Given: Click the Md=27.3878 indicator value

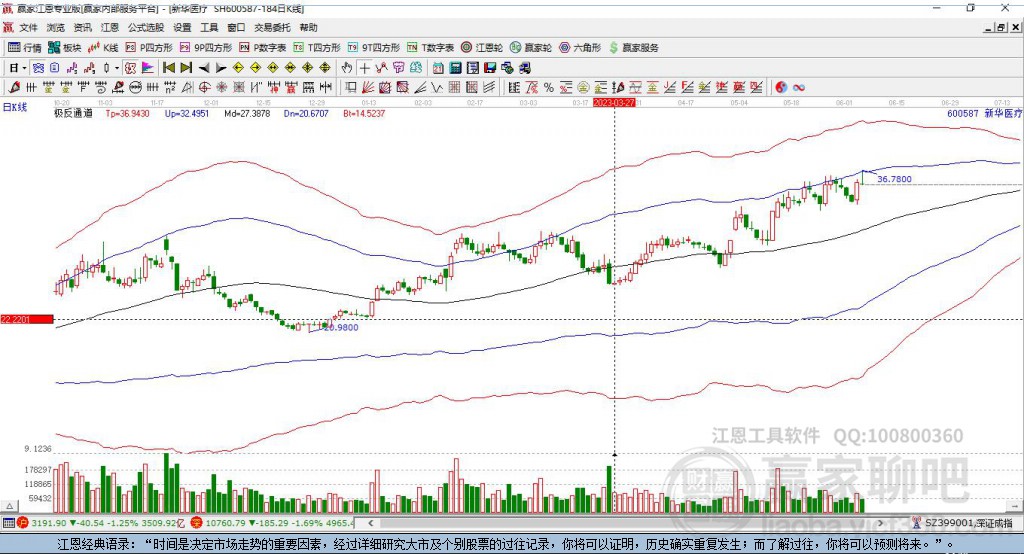Looking at the screenshot, I should [x=247, y=113].
